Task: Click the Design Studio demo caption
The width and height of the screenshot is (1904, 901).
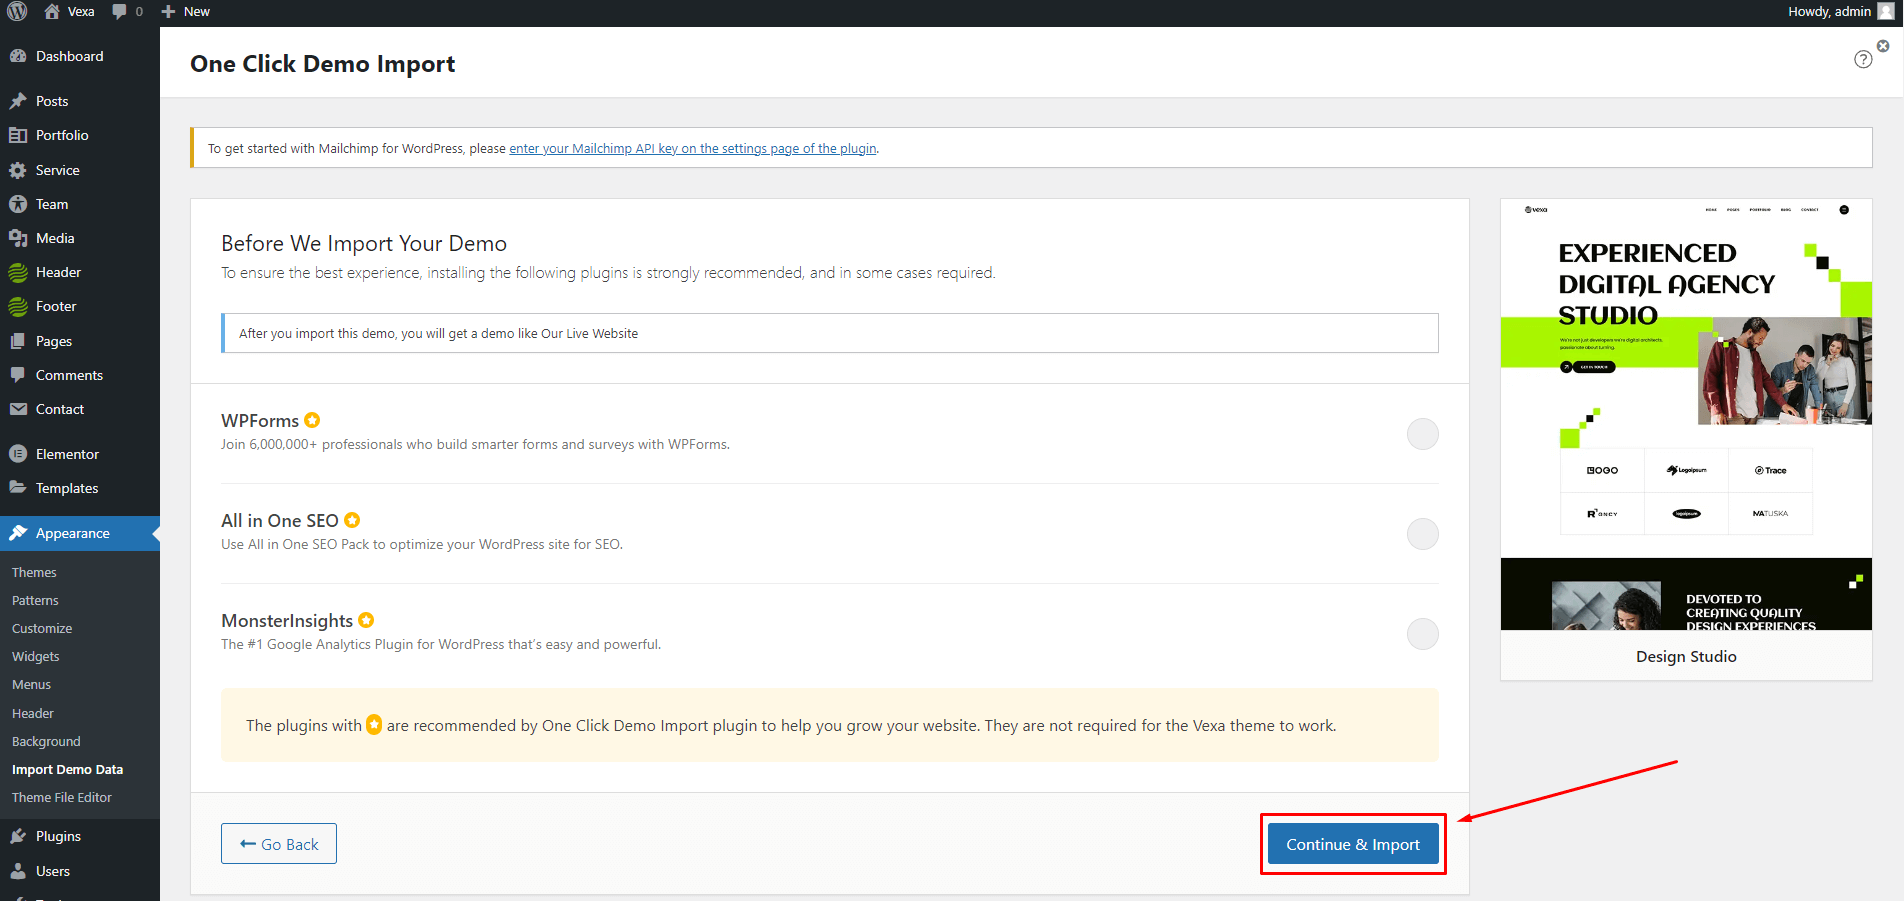Action: click(1686, 657)
